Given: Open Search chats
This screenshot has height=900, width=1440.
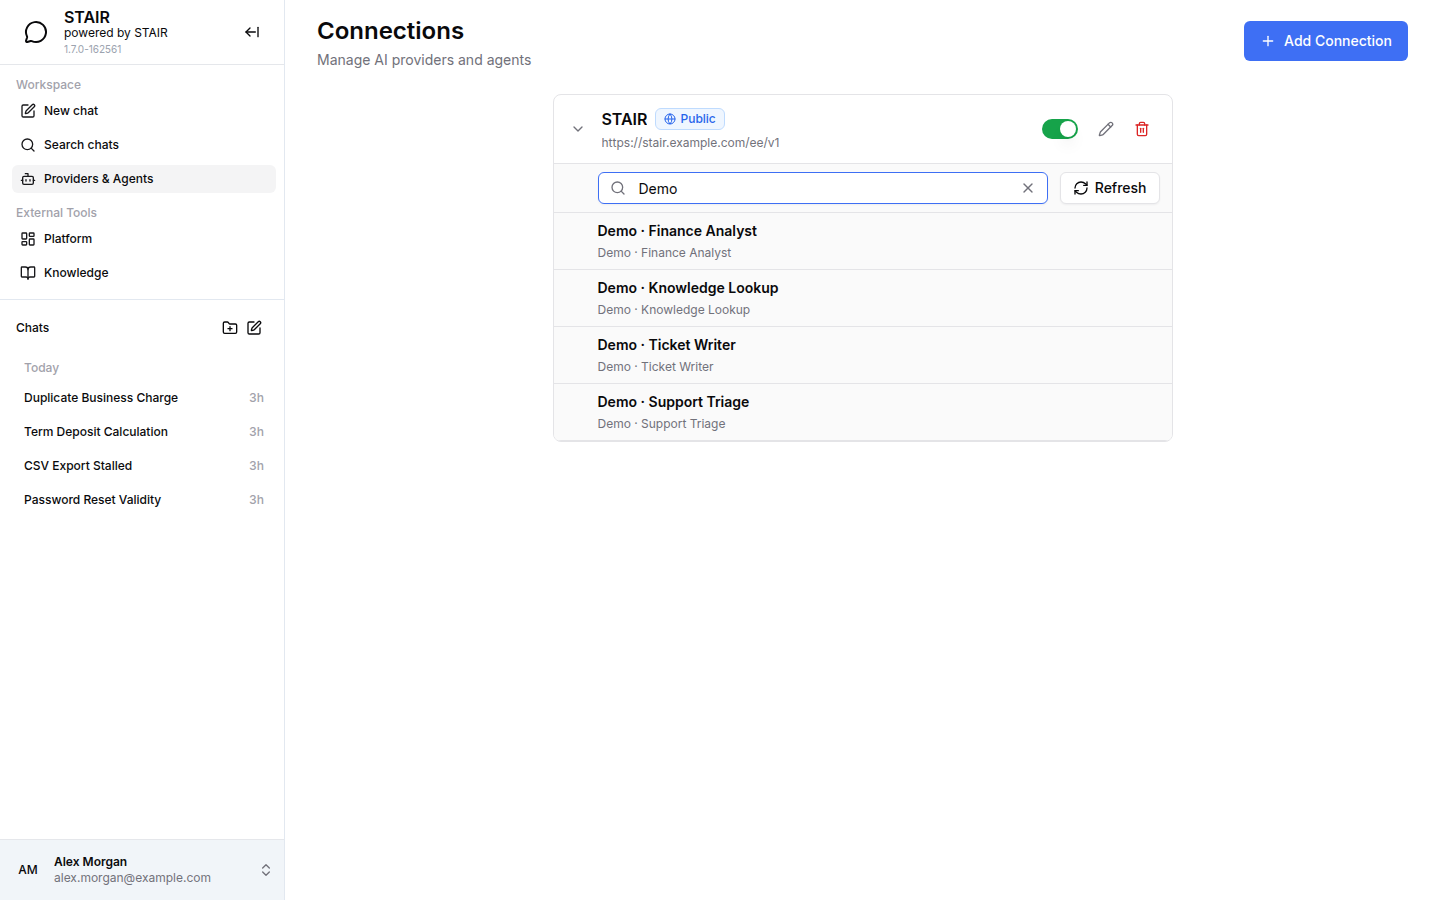Looking at the screenshot, I should [x=144, y=145].
